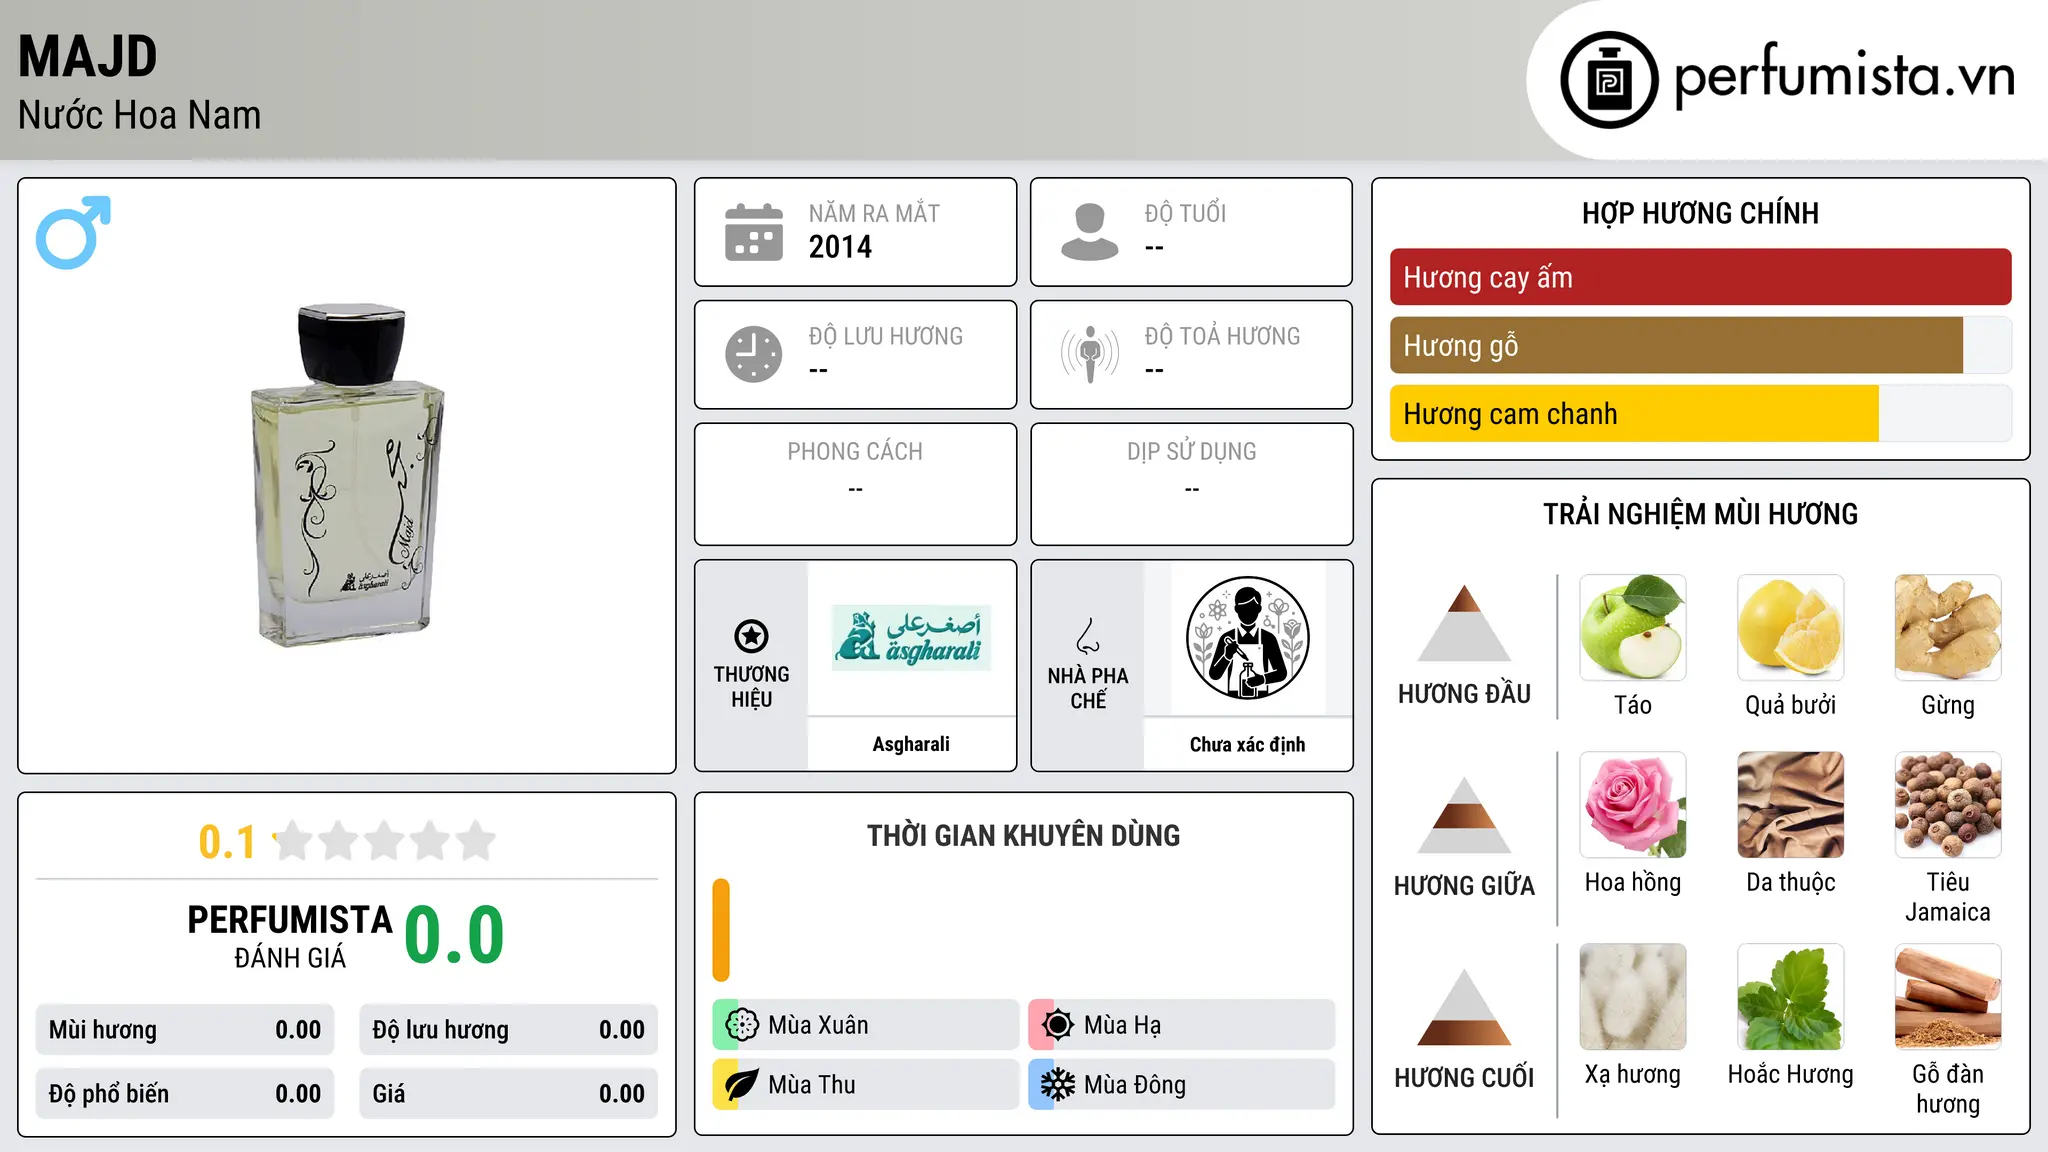Click the Mùa Thu leaf icon

click(x=742, y=1085)
